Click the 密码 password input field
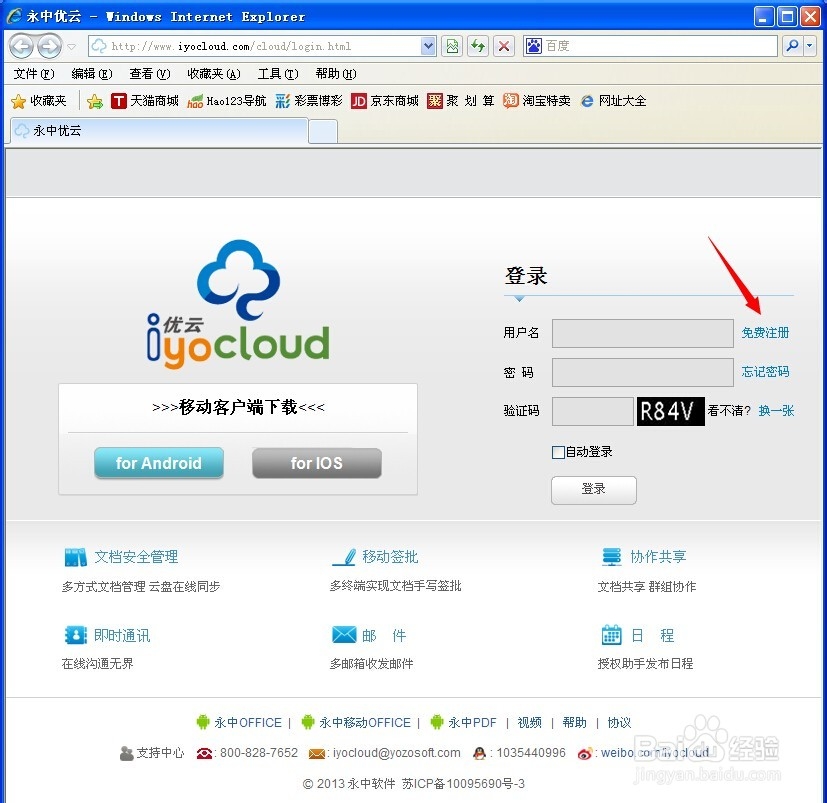Image resolution: width=827 pixels, height=803 pixels. (642, 372)
